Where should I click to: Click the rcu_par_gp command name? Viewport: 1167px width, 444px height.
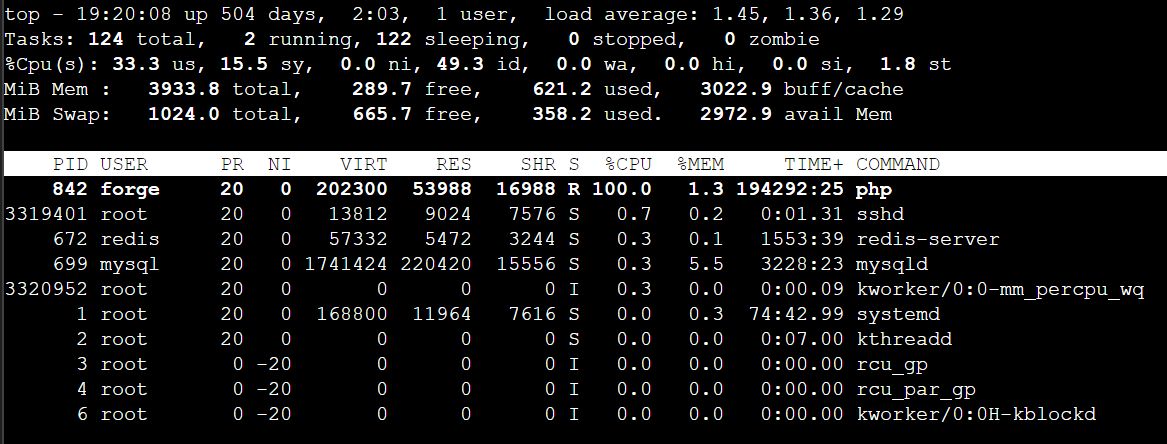(x=915, y=389)
